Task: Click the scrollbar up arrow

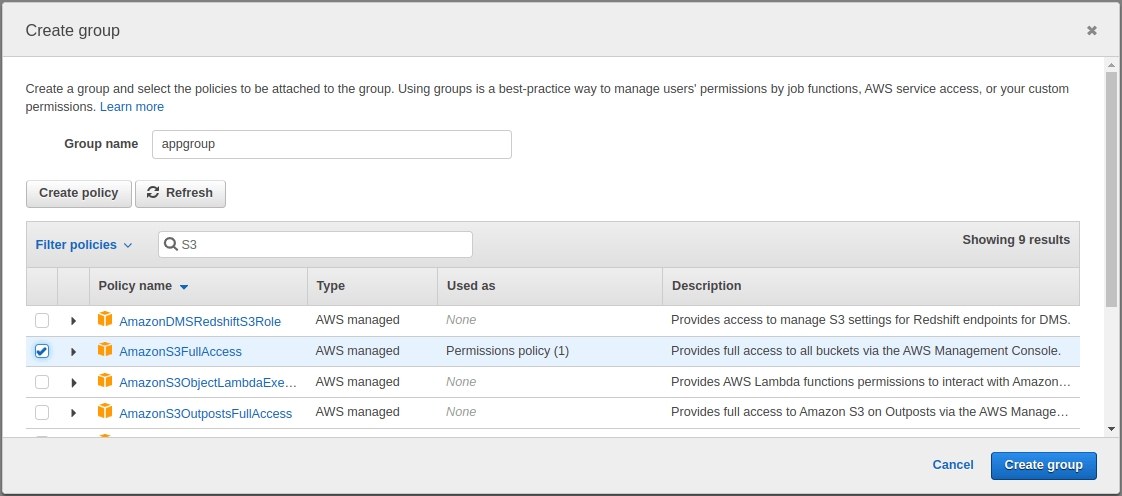Action: click(x=1111, y=64)
